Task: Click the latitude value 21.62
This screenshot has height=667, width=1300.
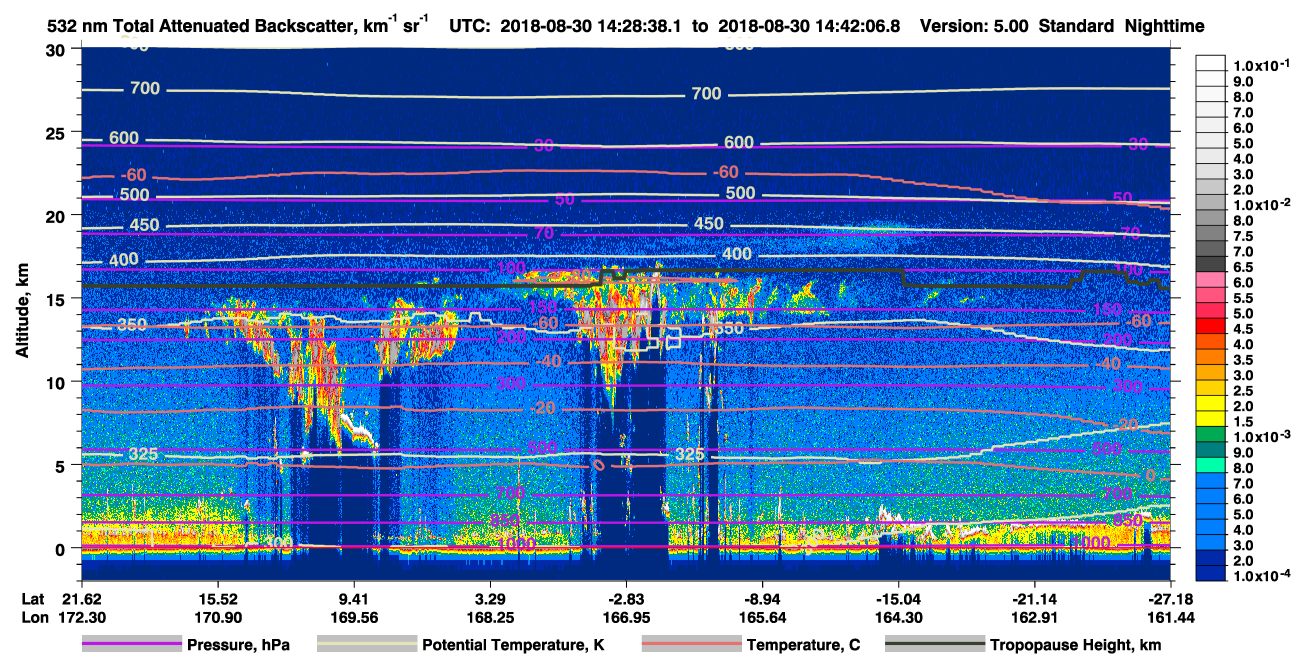Action: (81, 597)
